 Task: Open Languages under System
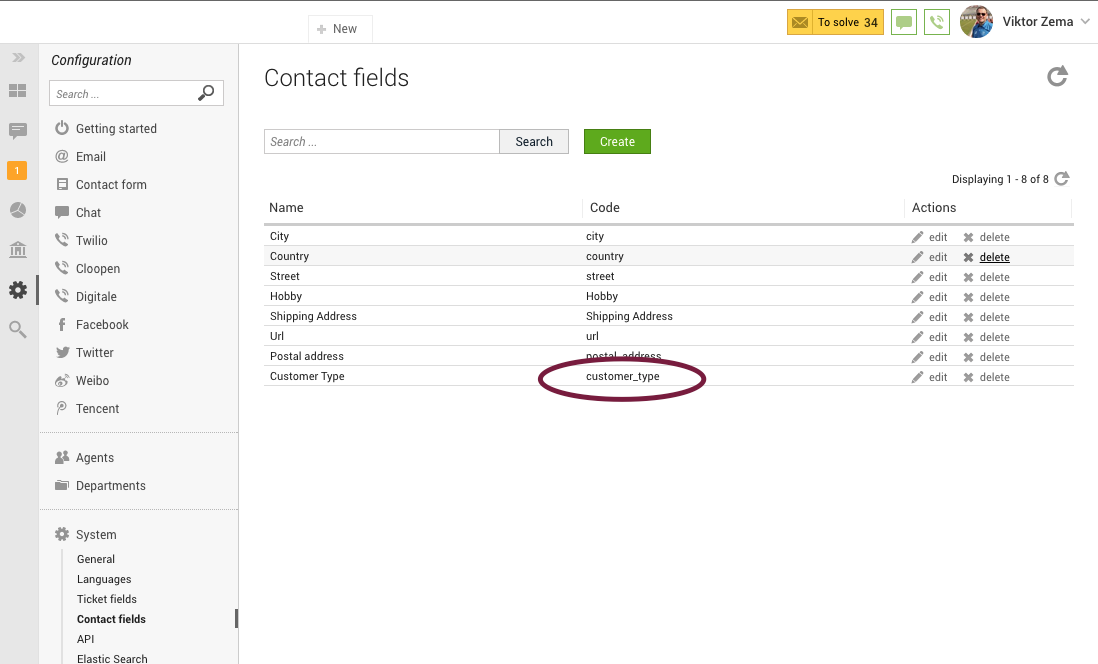coord(104,579)
